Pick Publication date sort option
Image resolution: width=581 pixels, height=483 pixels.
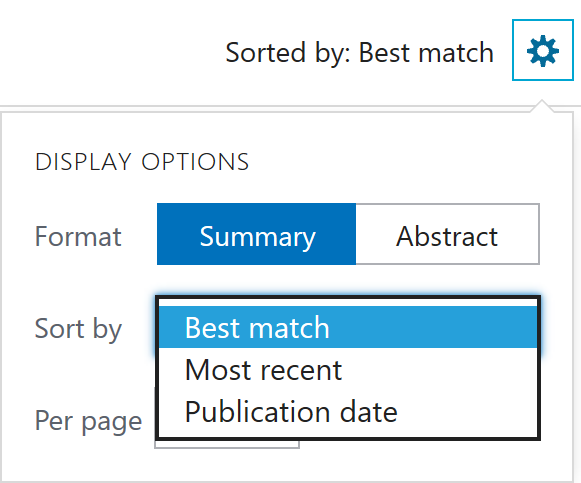[x=348, y=412]
